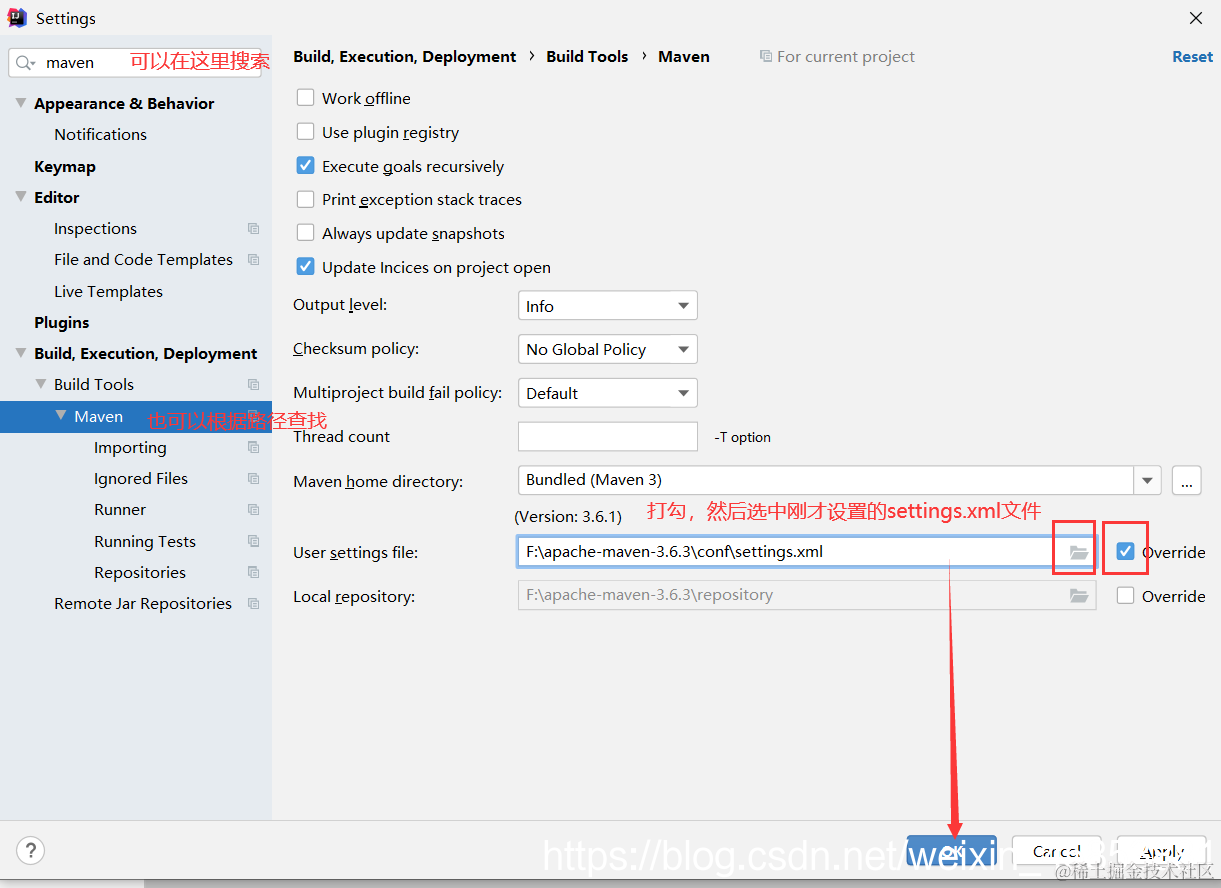Click the OK button
The image size is (1221, 888).
coord(951,851)
